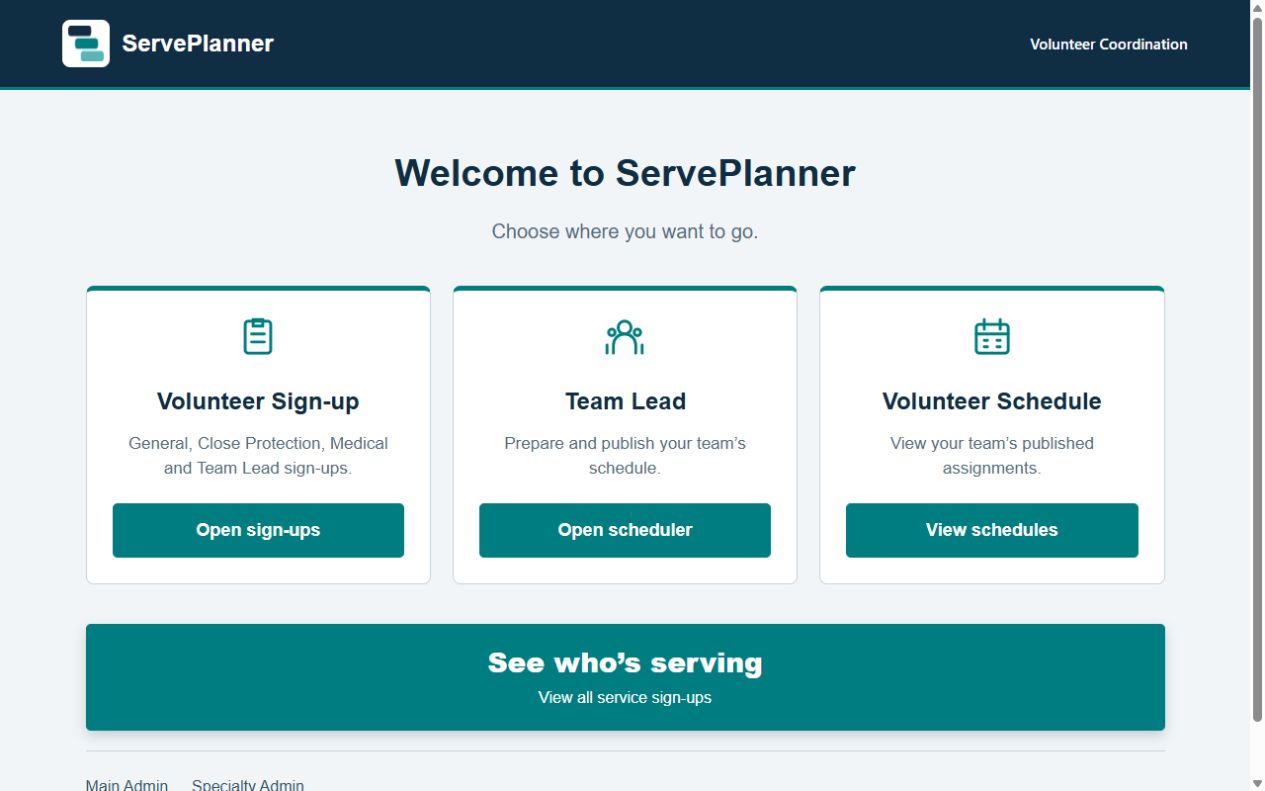Click the page vertical scrollbar thumb
Screen dimensions: 1265x791
tap(1257, 368)
